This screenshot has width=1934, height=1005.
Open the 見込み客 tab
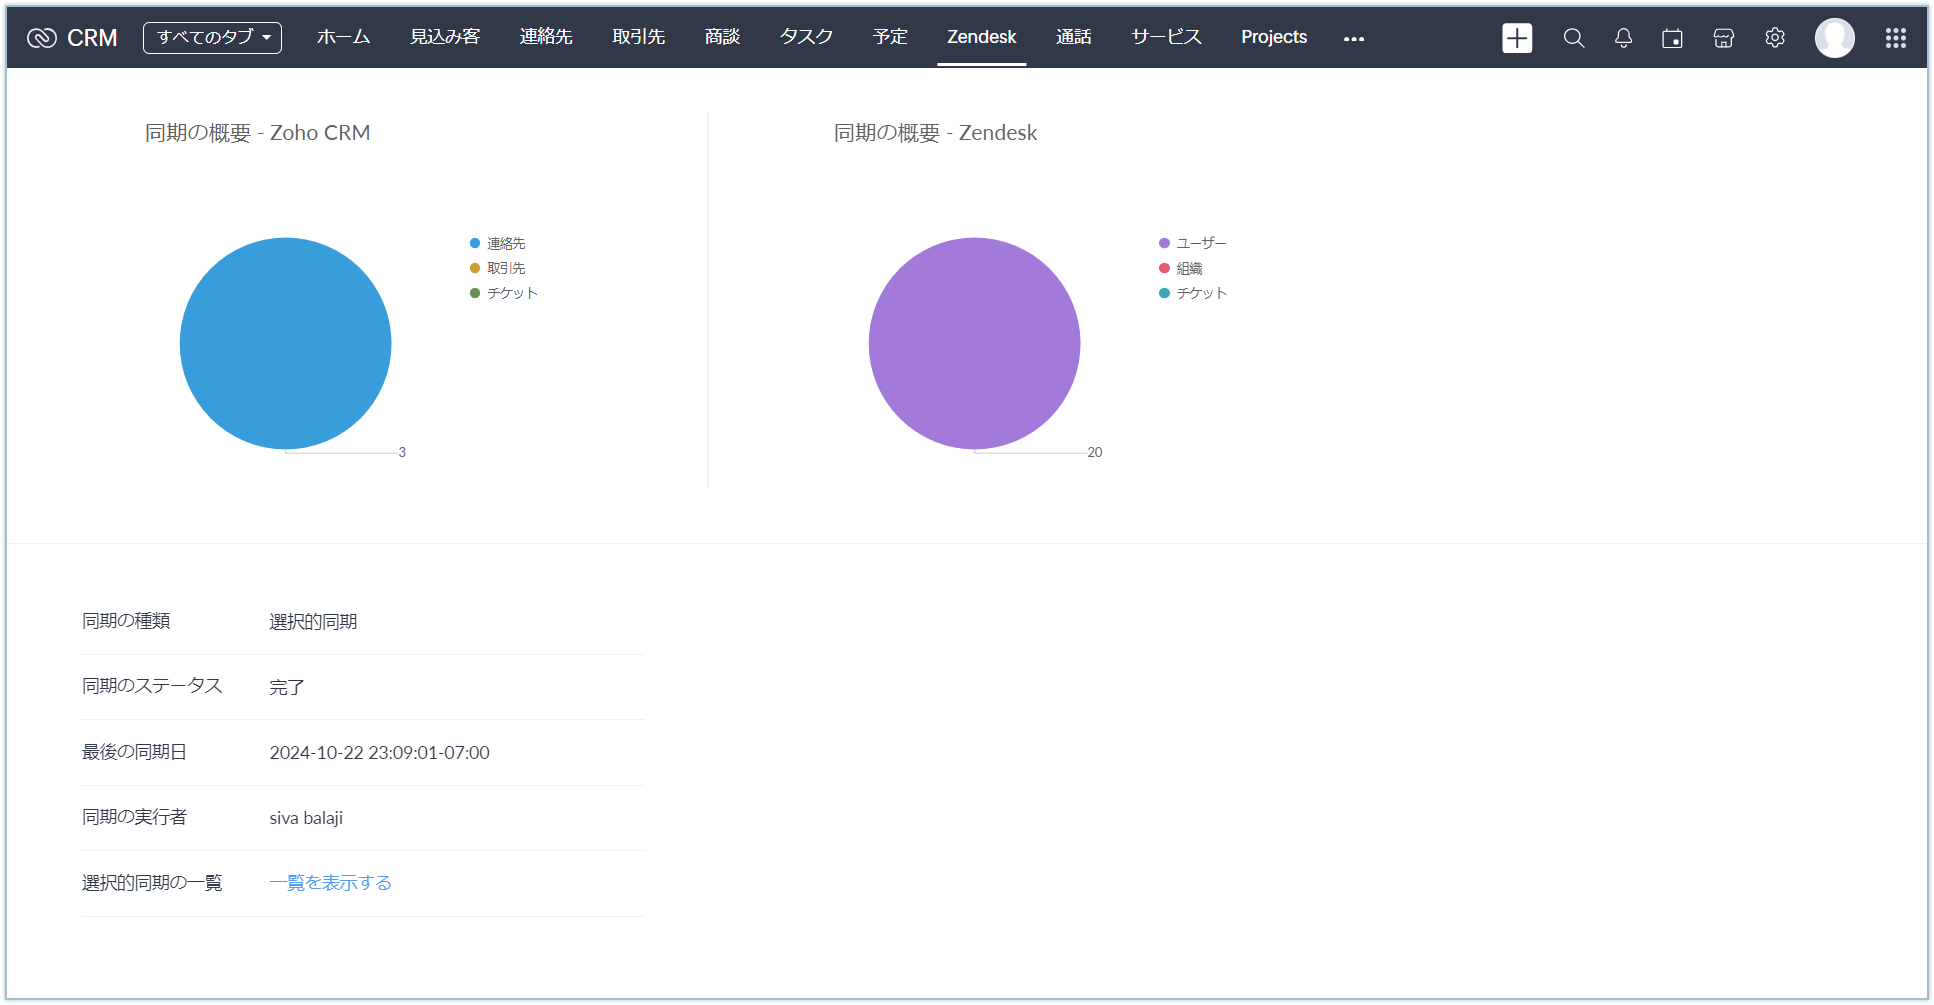(445, 37)
